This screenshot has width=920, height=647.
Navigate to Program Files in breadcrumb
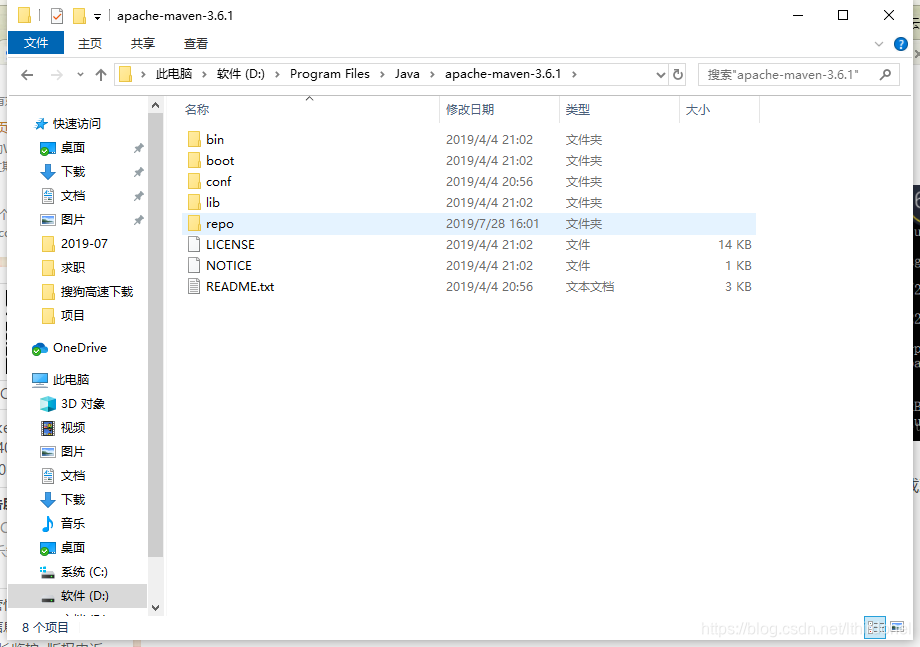[x=330, y=74]
